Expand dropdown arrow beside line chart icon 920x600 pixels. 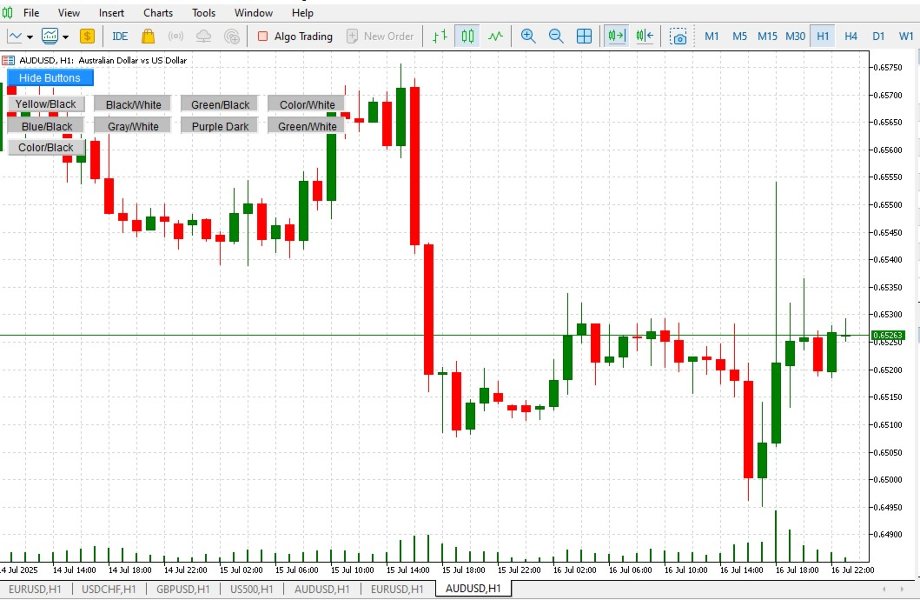29,37
